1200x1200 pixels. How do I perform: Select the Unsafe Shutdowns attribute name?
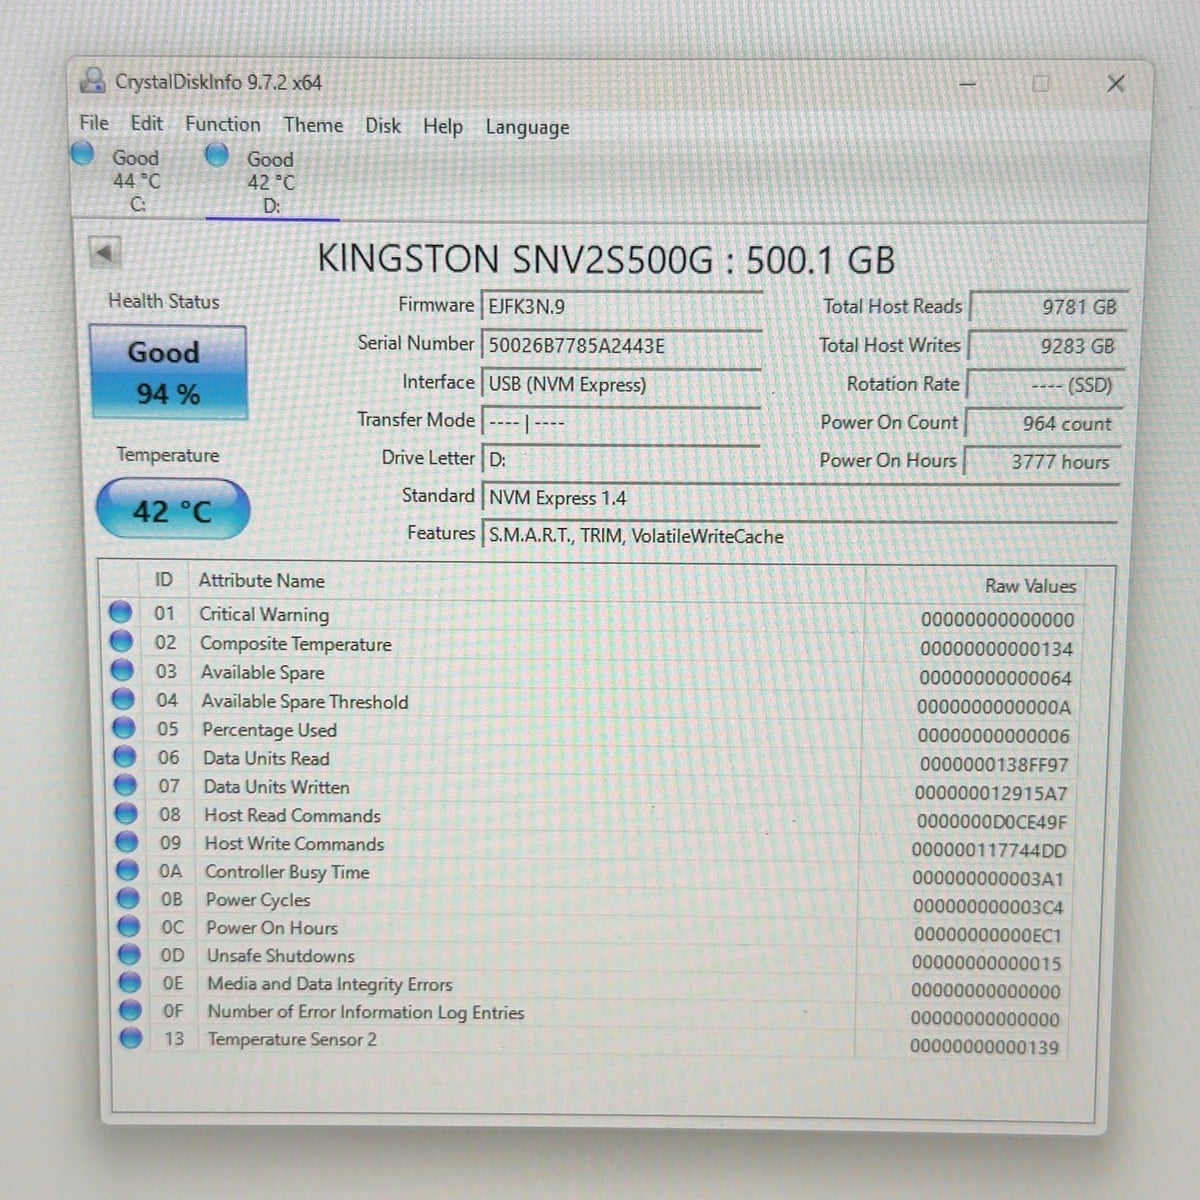tap(280, 956)
